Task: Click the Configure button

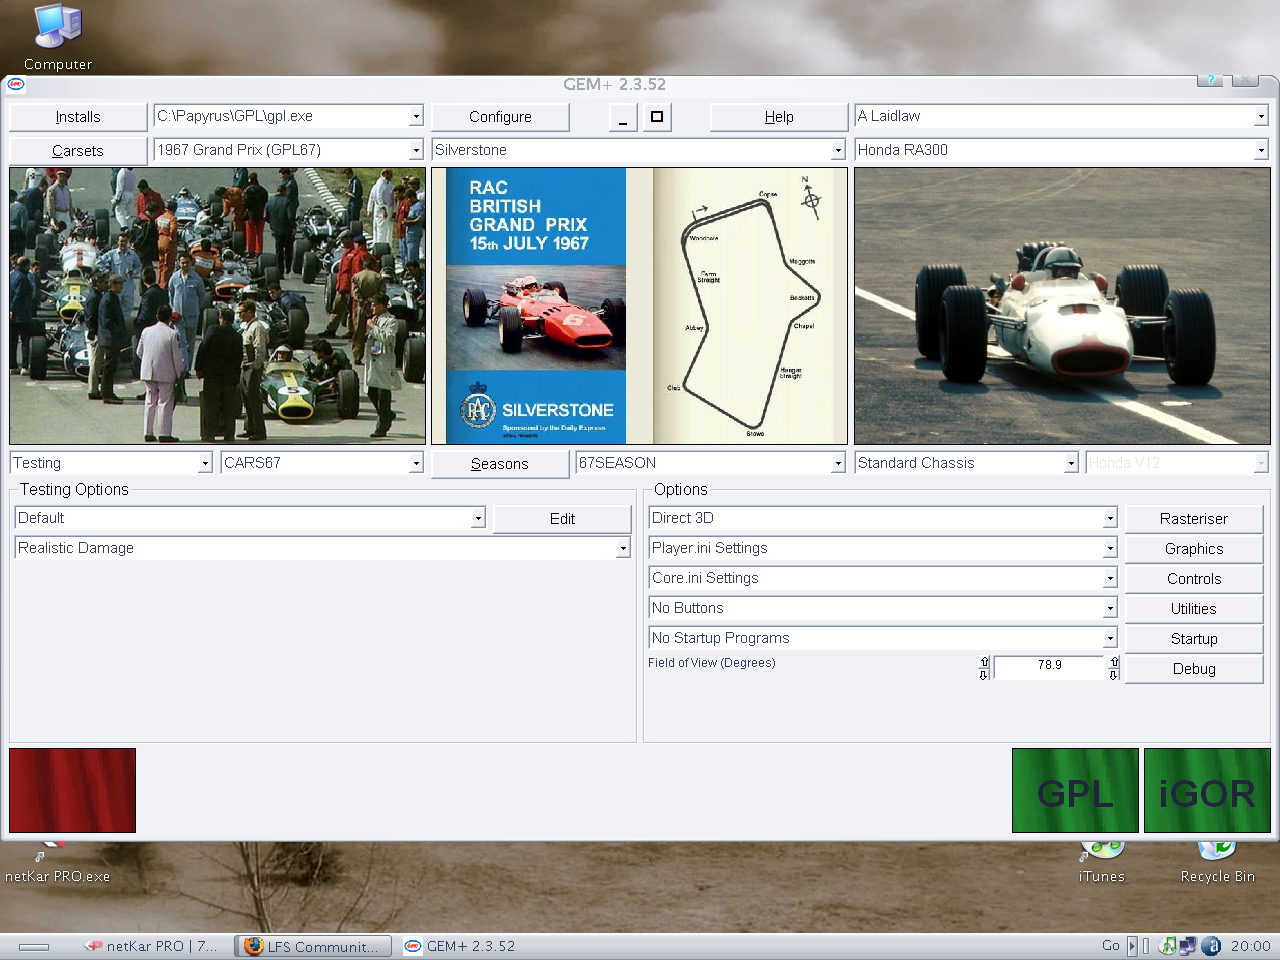Action: [x=500, y=117]
